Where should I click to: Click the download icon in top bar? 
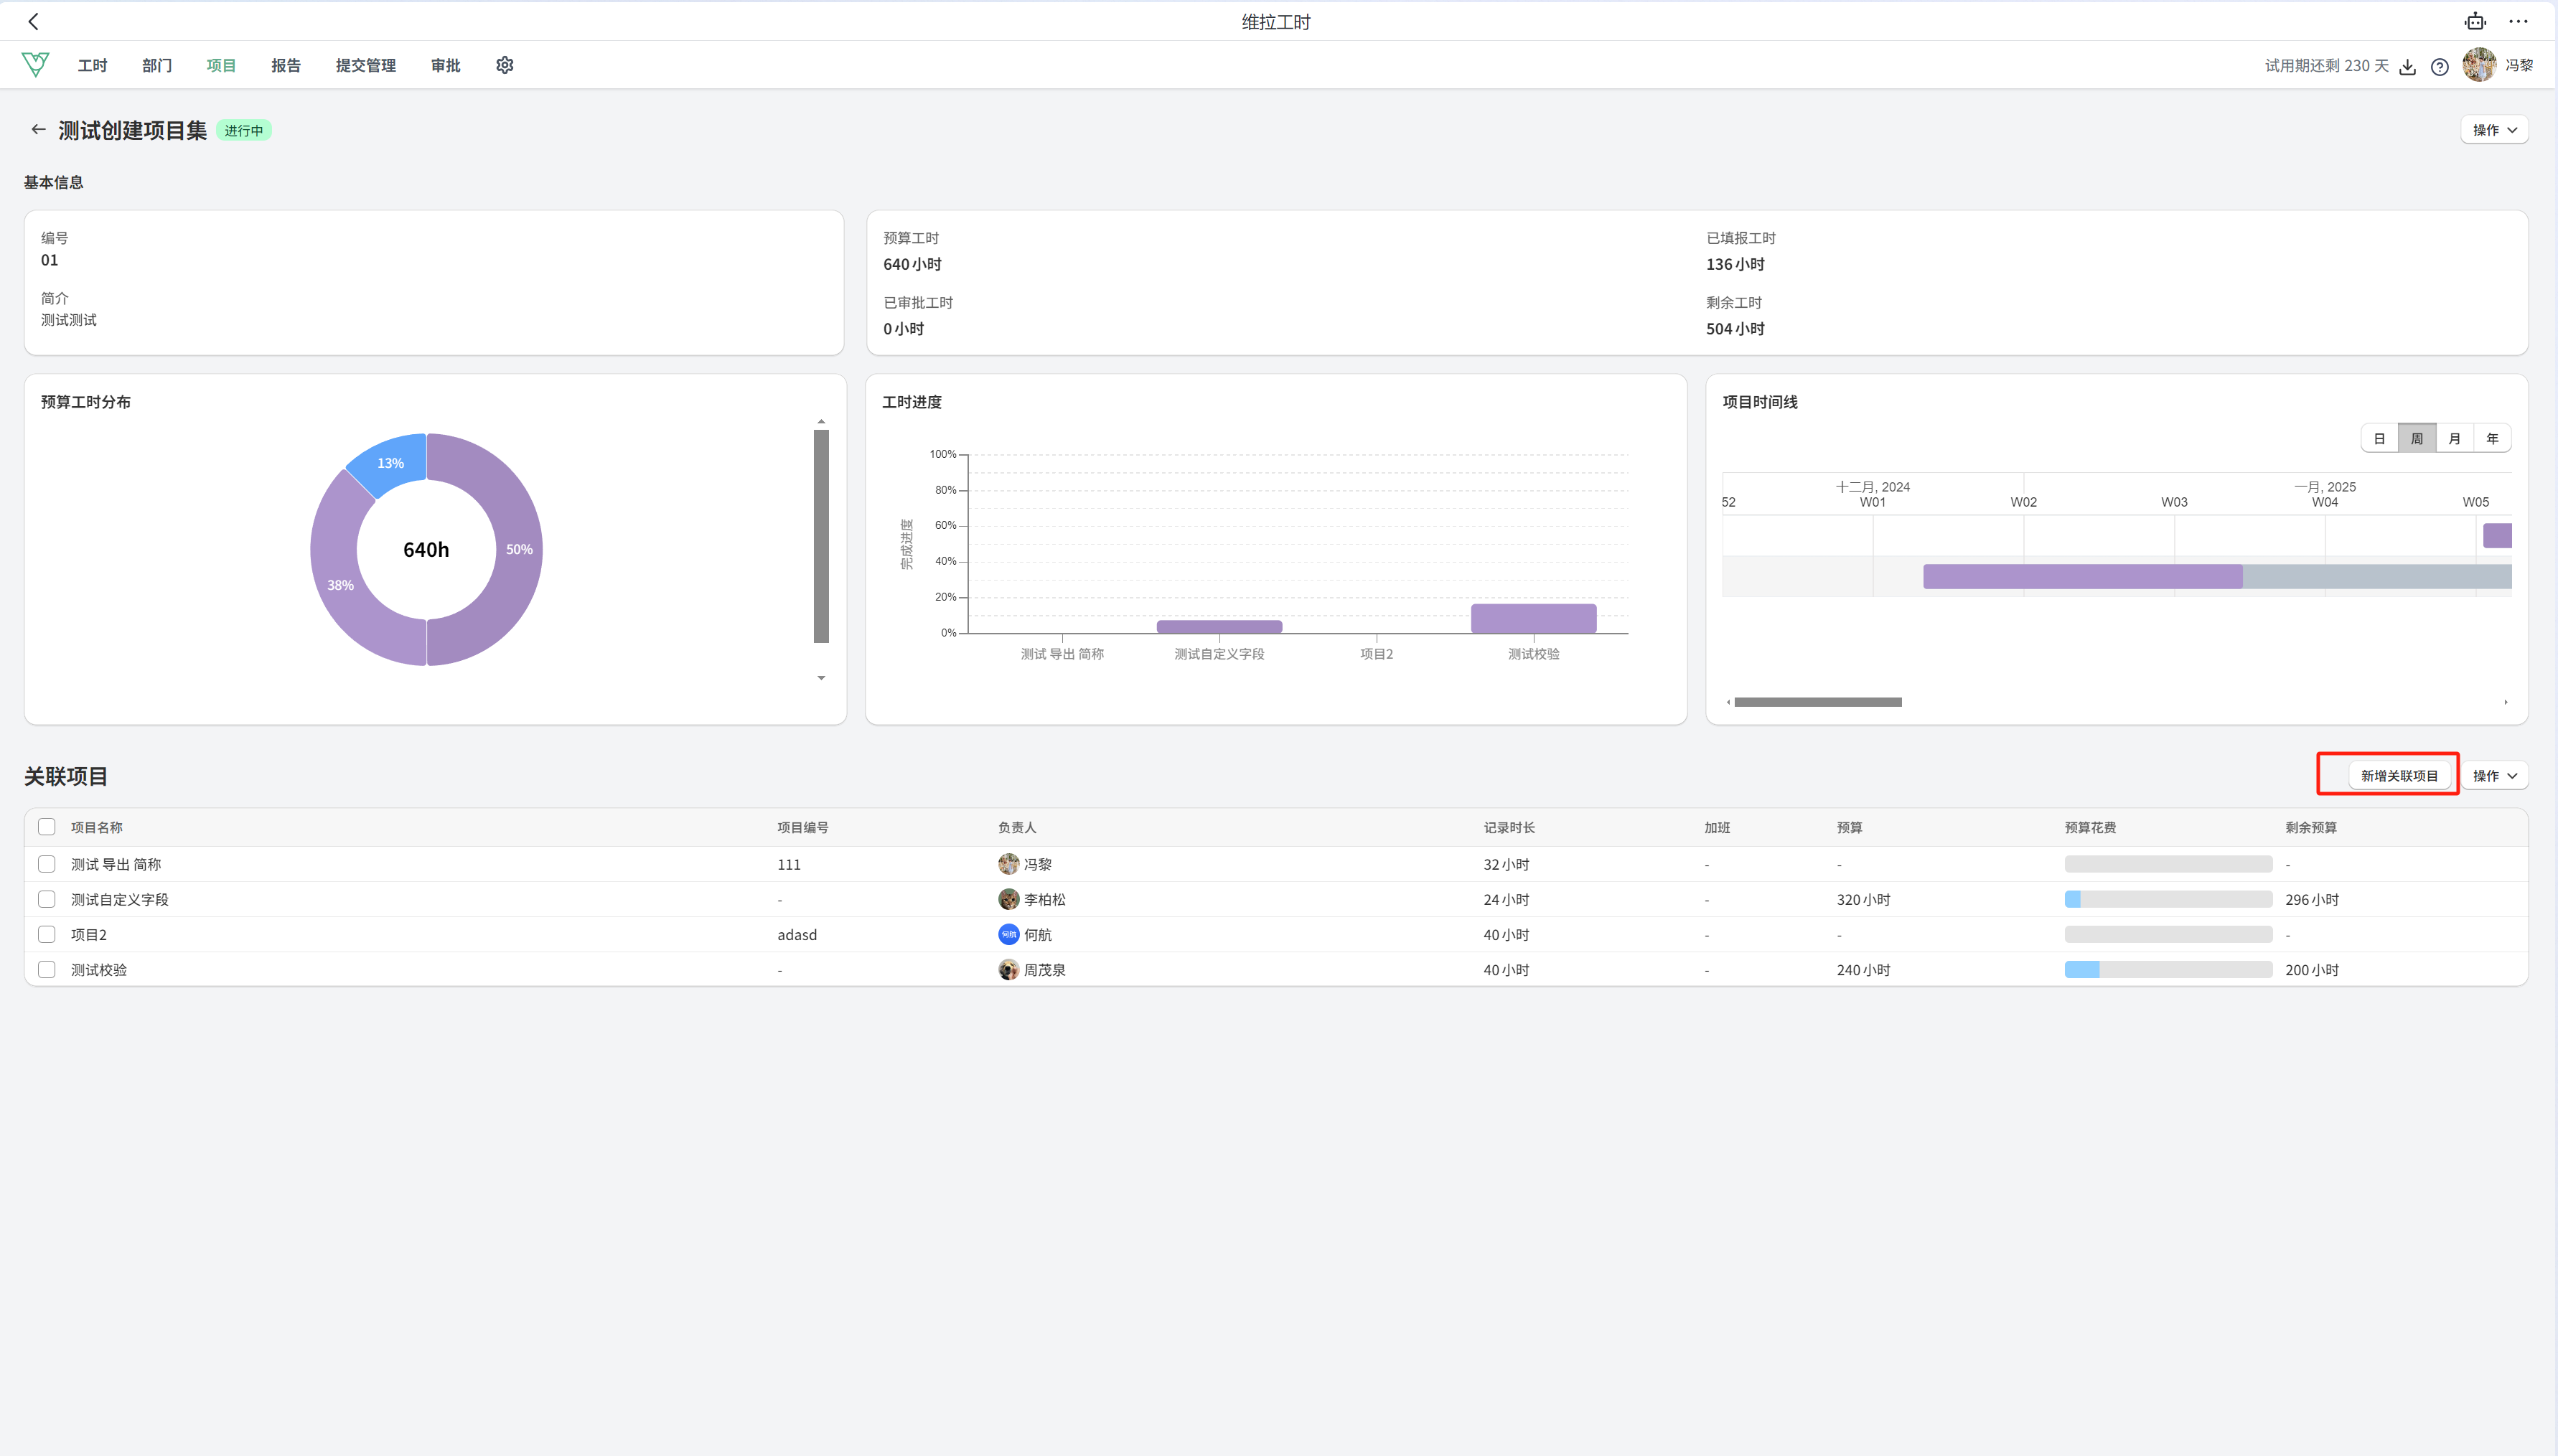(2408, 66)
